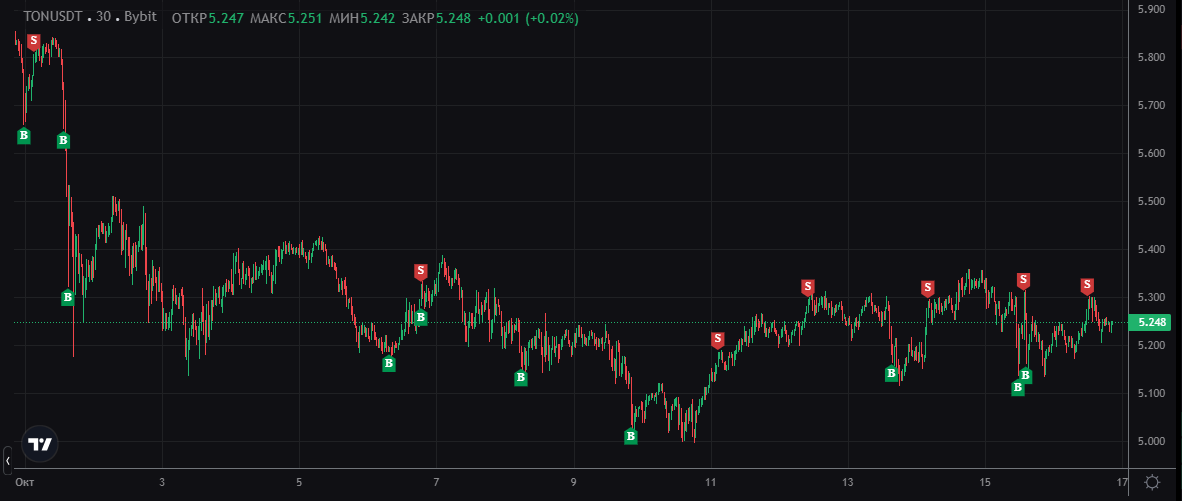Click the 5.000 price axis label
This screenshot has height=501, width=1182.
click(x=1153, y=441)
